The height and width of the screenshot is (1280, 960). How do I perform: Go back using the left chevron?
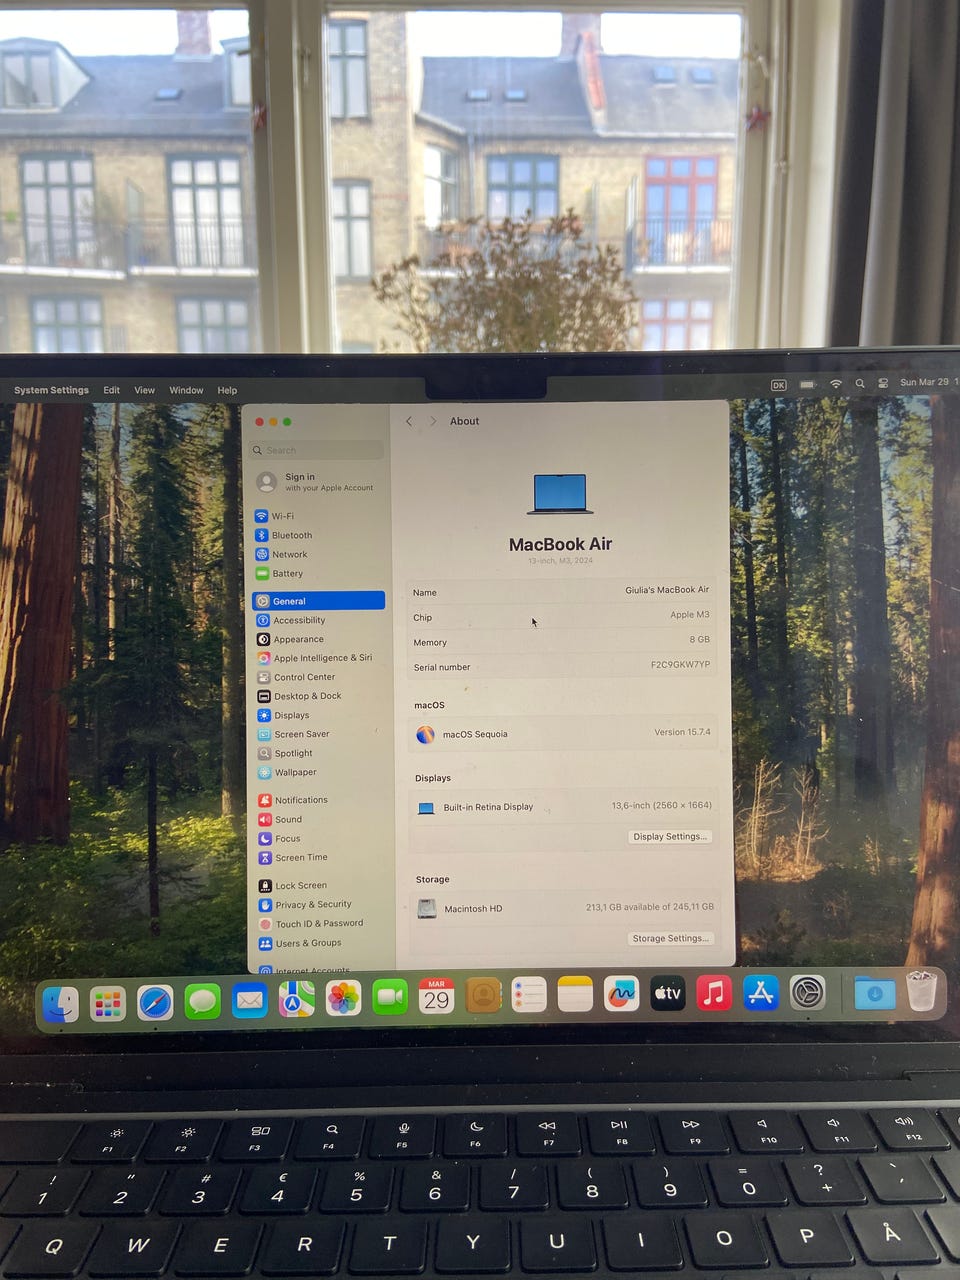click(409, 421)
